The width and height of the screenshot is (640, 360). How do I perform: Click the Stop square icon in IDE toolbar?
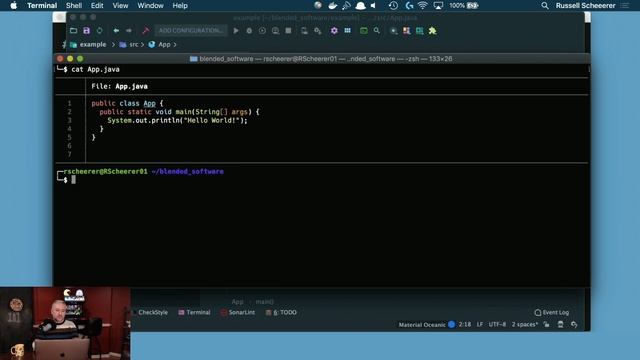tap(288, 31)
